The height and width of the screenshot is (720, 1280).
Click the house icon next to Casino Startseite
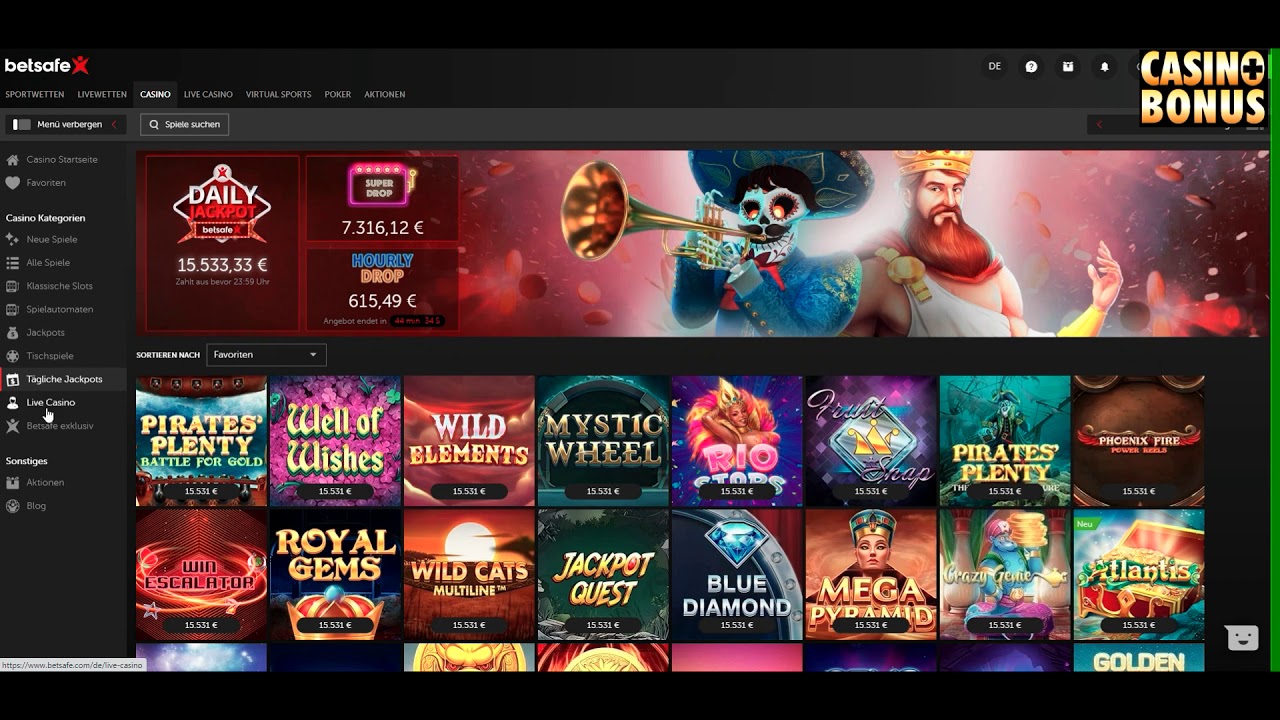[x=12, y=160]
